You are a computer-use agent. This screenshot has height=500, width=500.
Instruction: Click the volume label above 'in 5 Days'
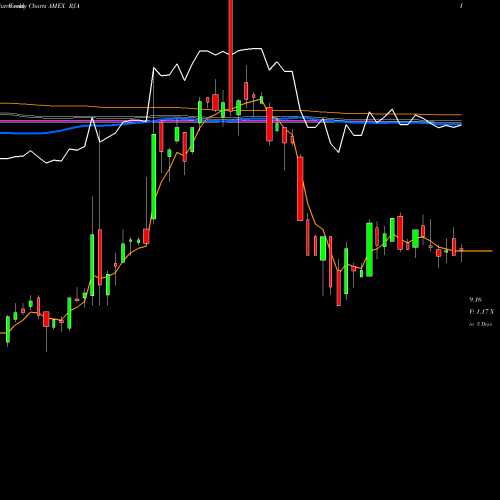click(x=481, y=312)
